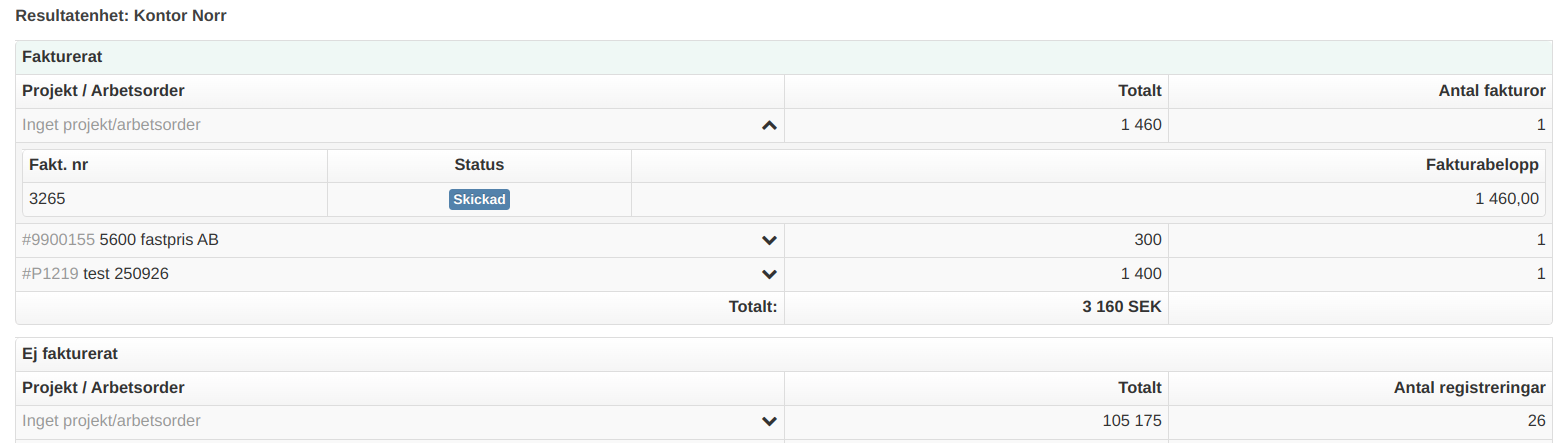Click the Fakturerat section header

[x=62, y=57]
